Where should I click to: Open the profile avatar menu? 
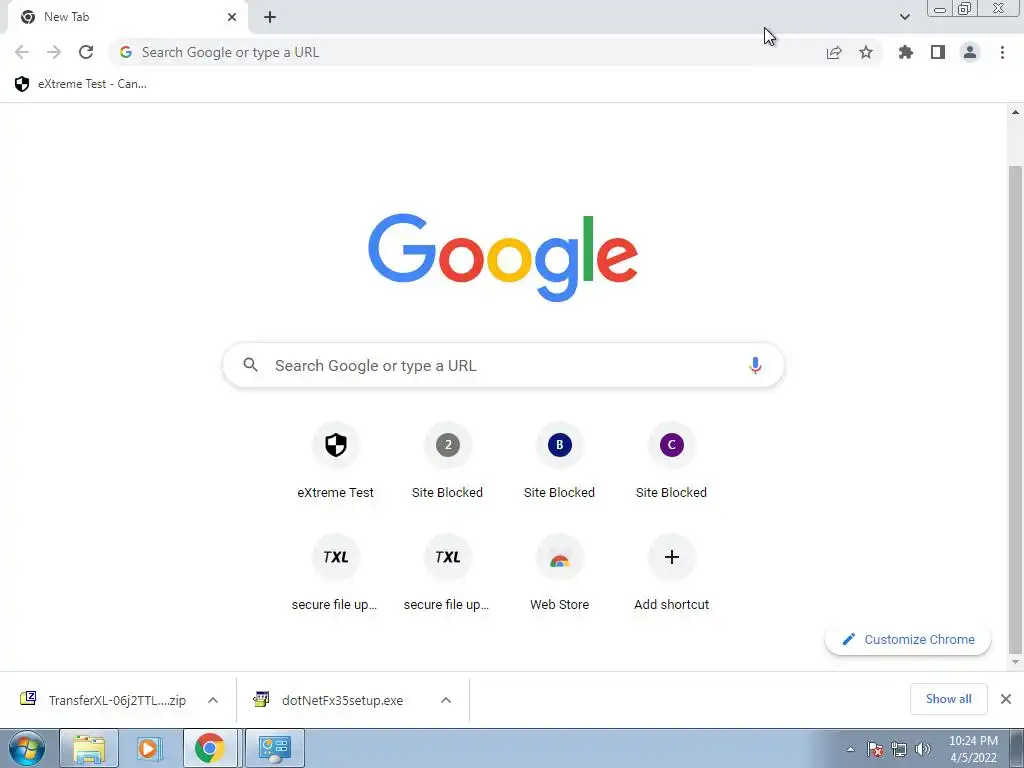(x=970, y=52)
